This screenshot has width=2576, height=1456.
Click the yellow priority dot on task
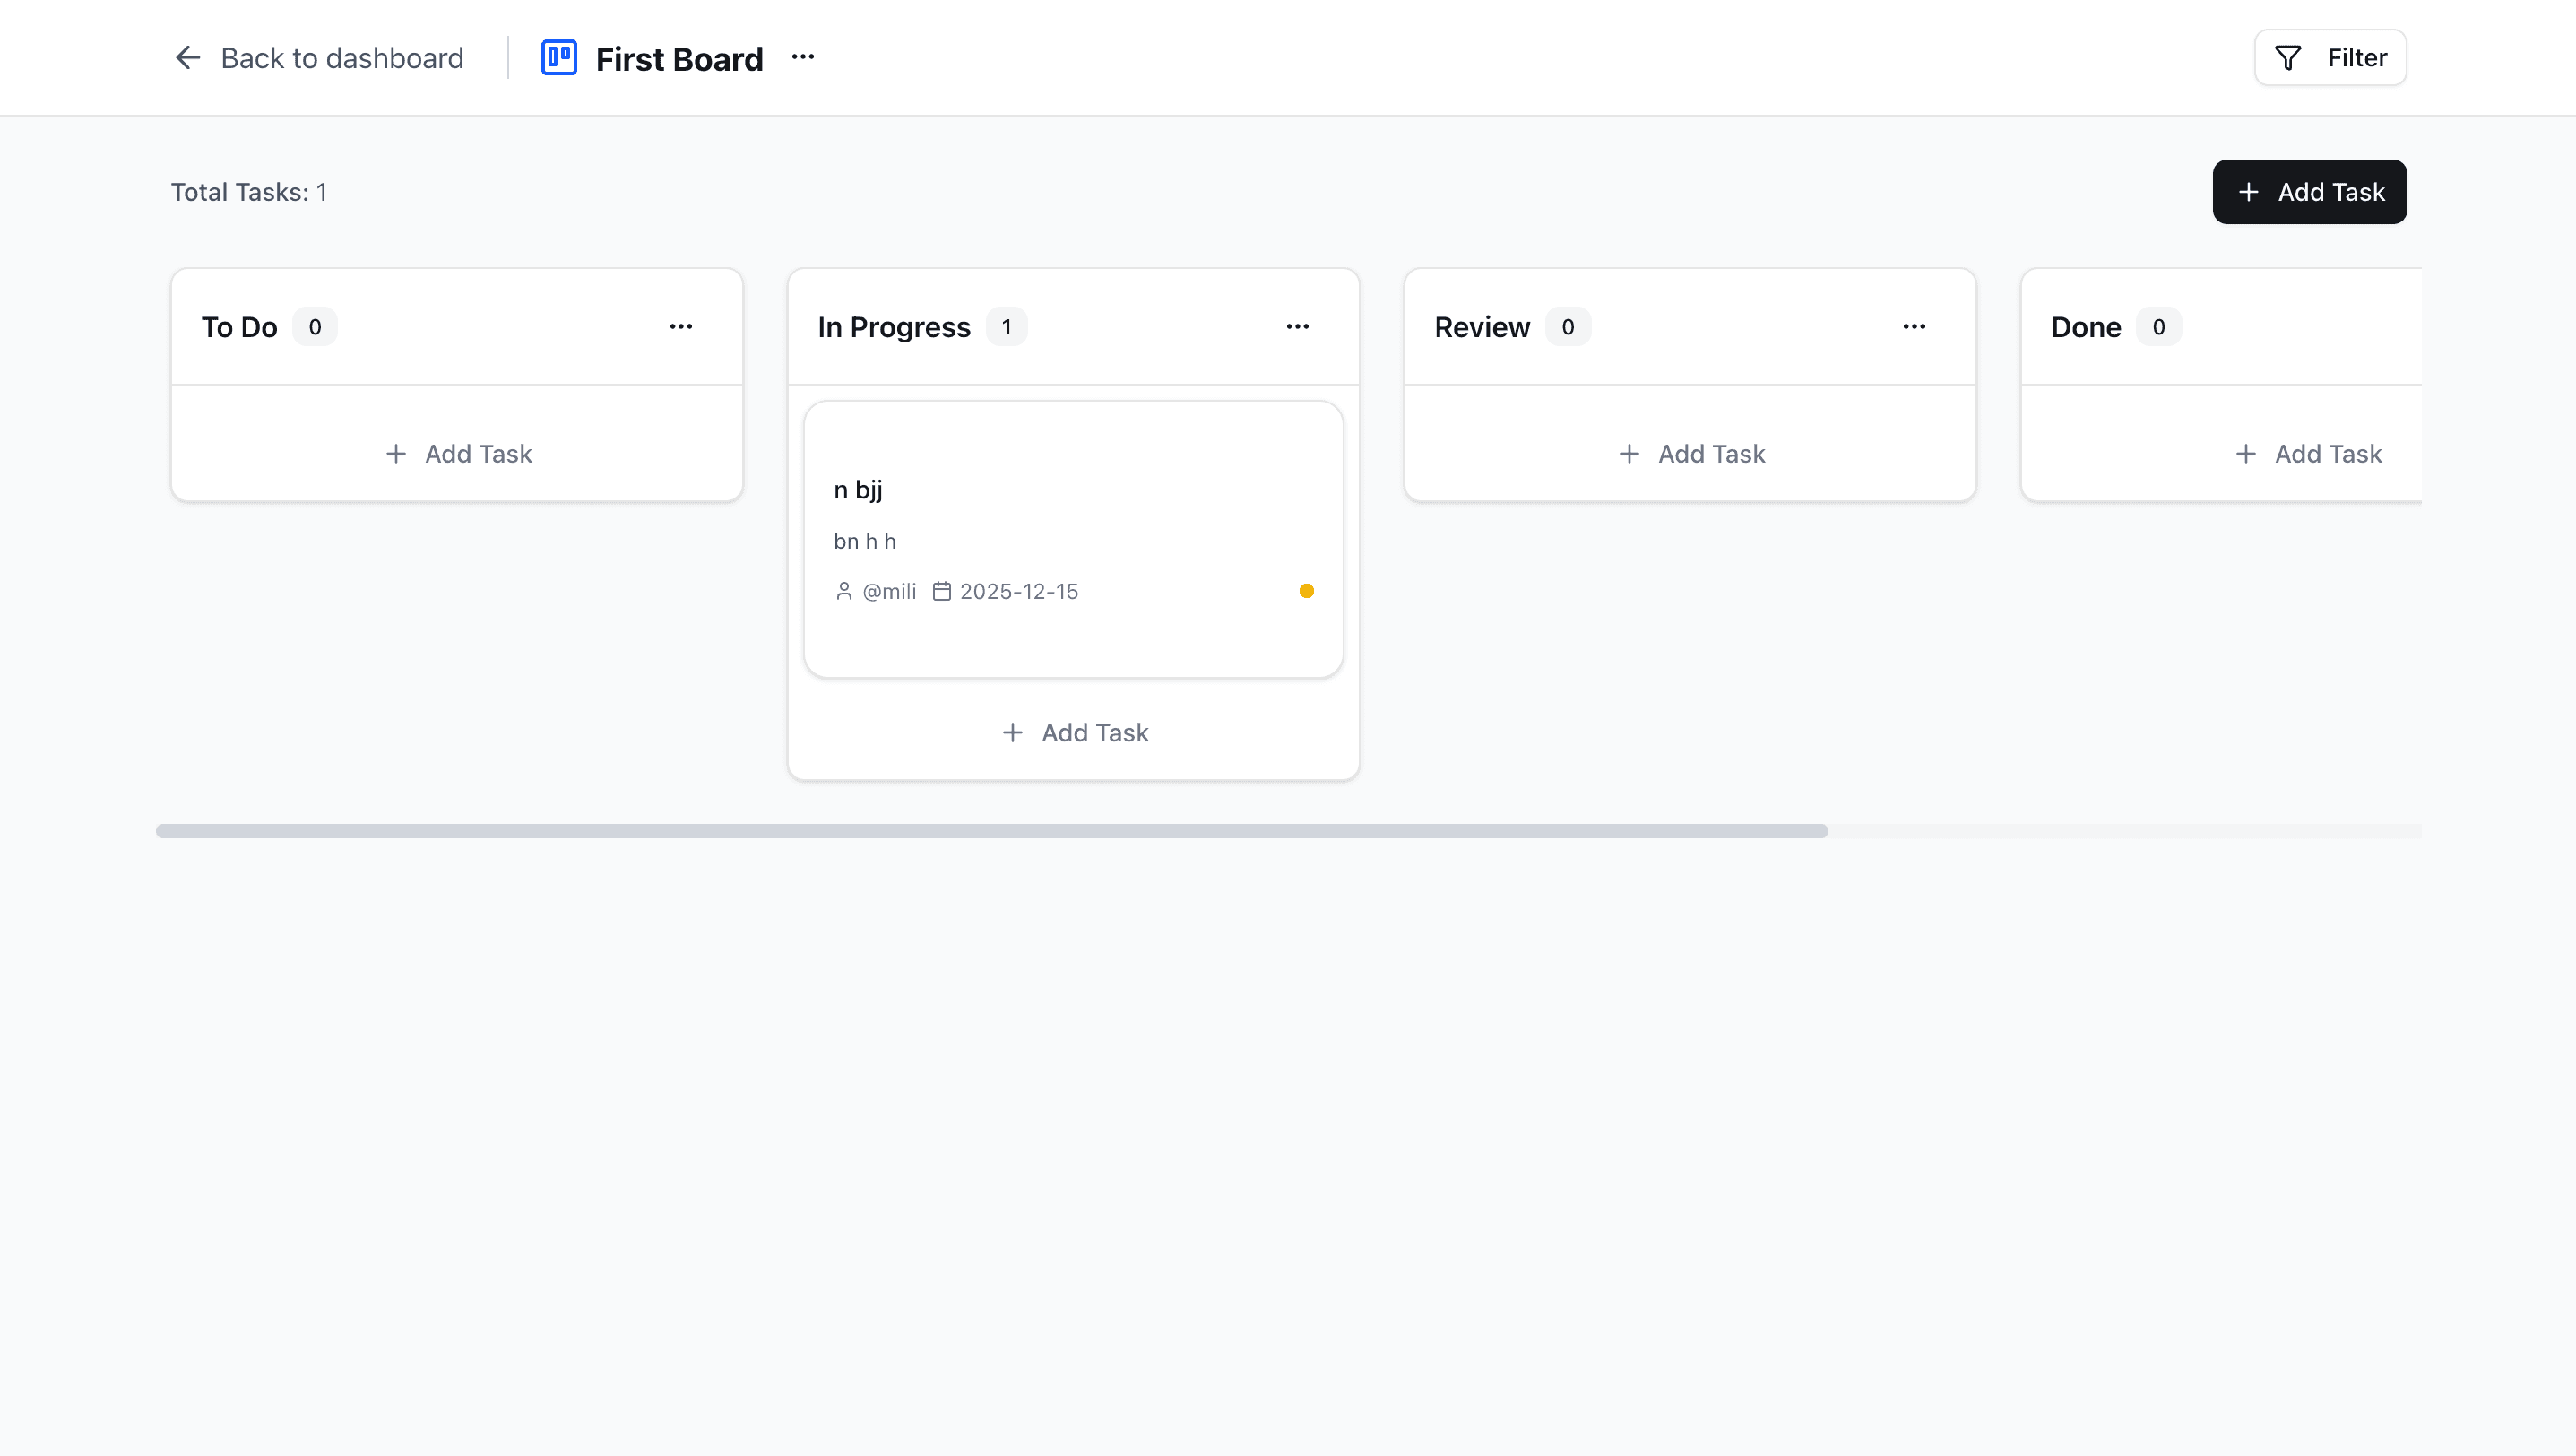tap(1306, 591)
